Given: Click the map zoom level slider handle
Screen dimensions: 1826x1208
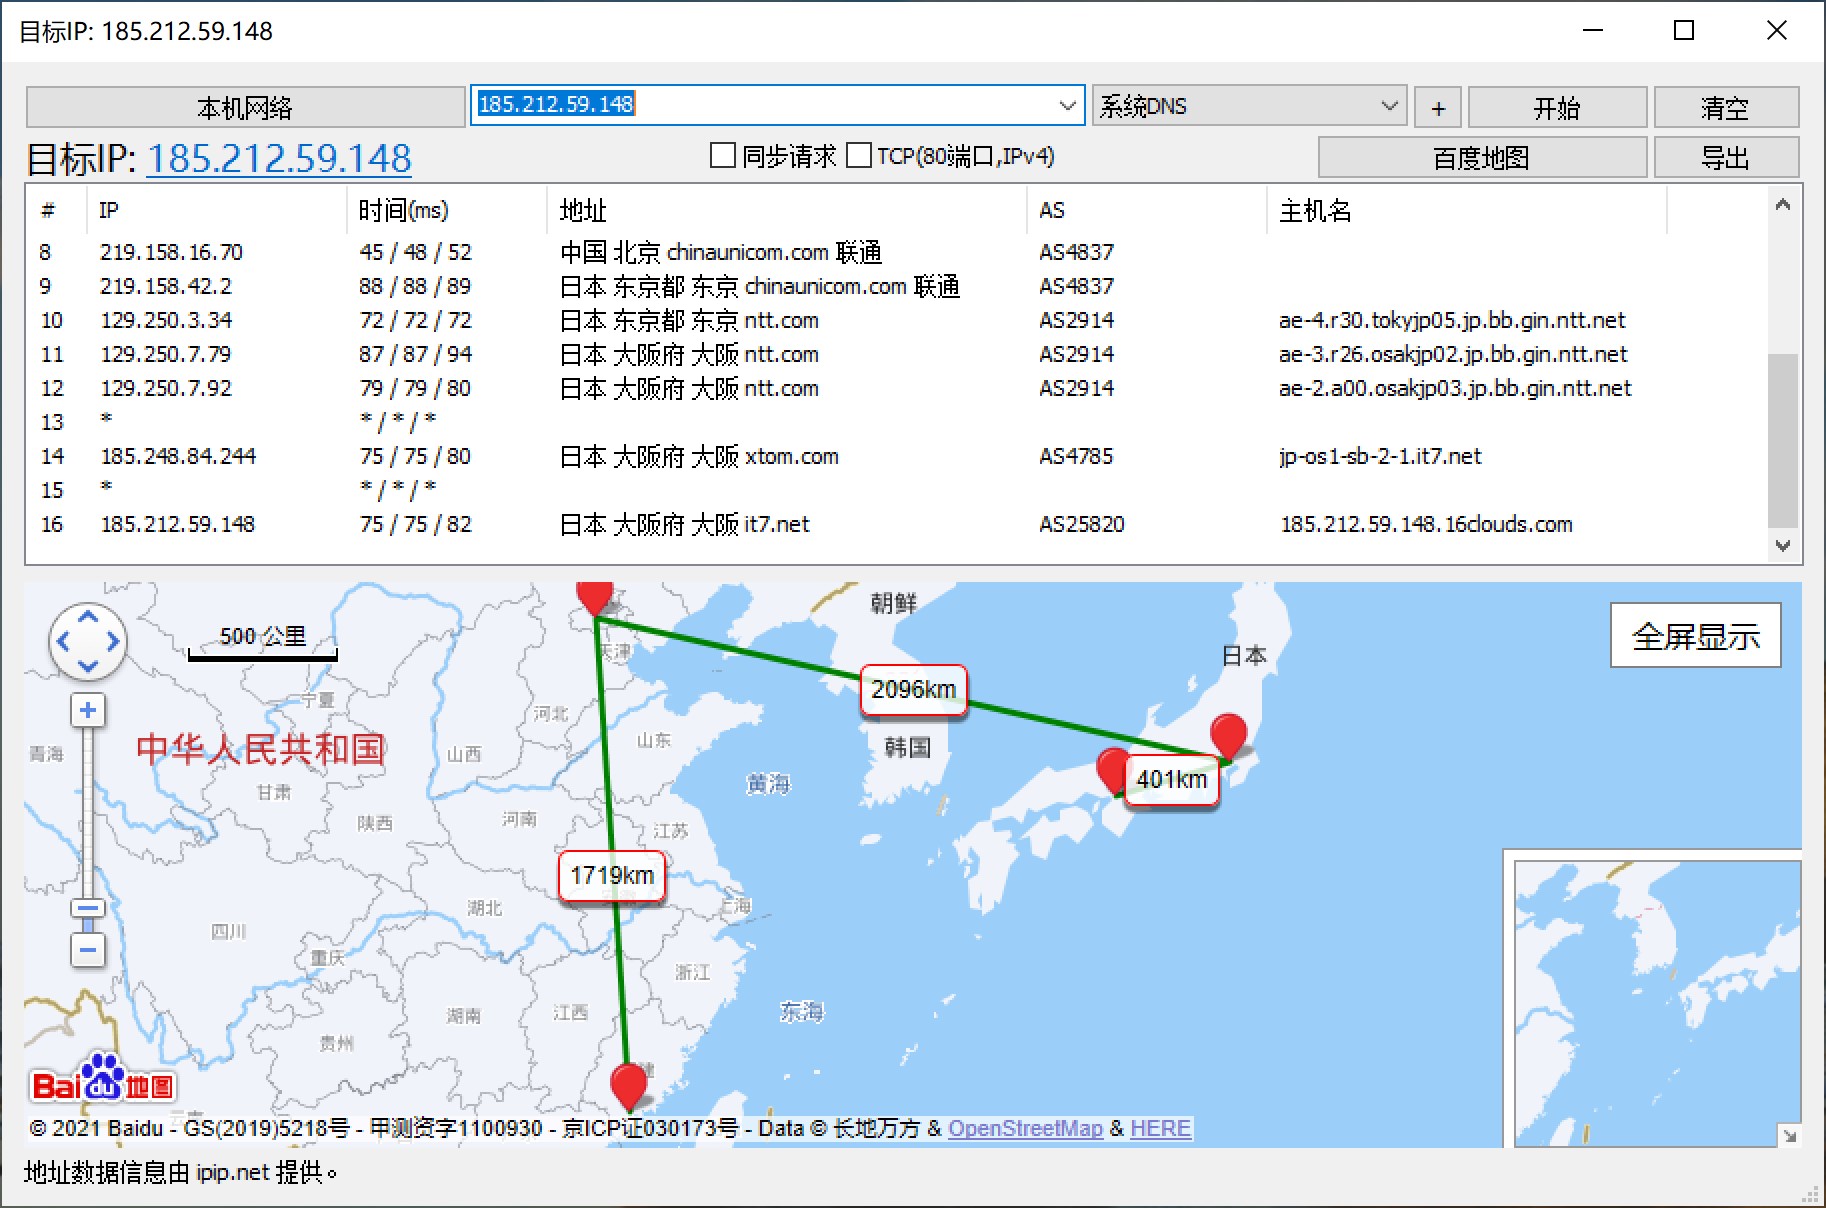Looking at the screenshot, I should coord(88,909).
